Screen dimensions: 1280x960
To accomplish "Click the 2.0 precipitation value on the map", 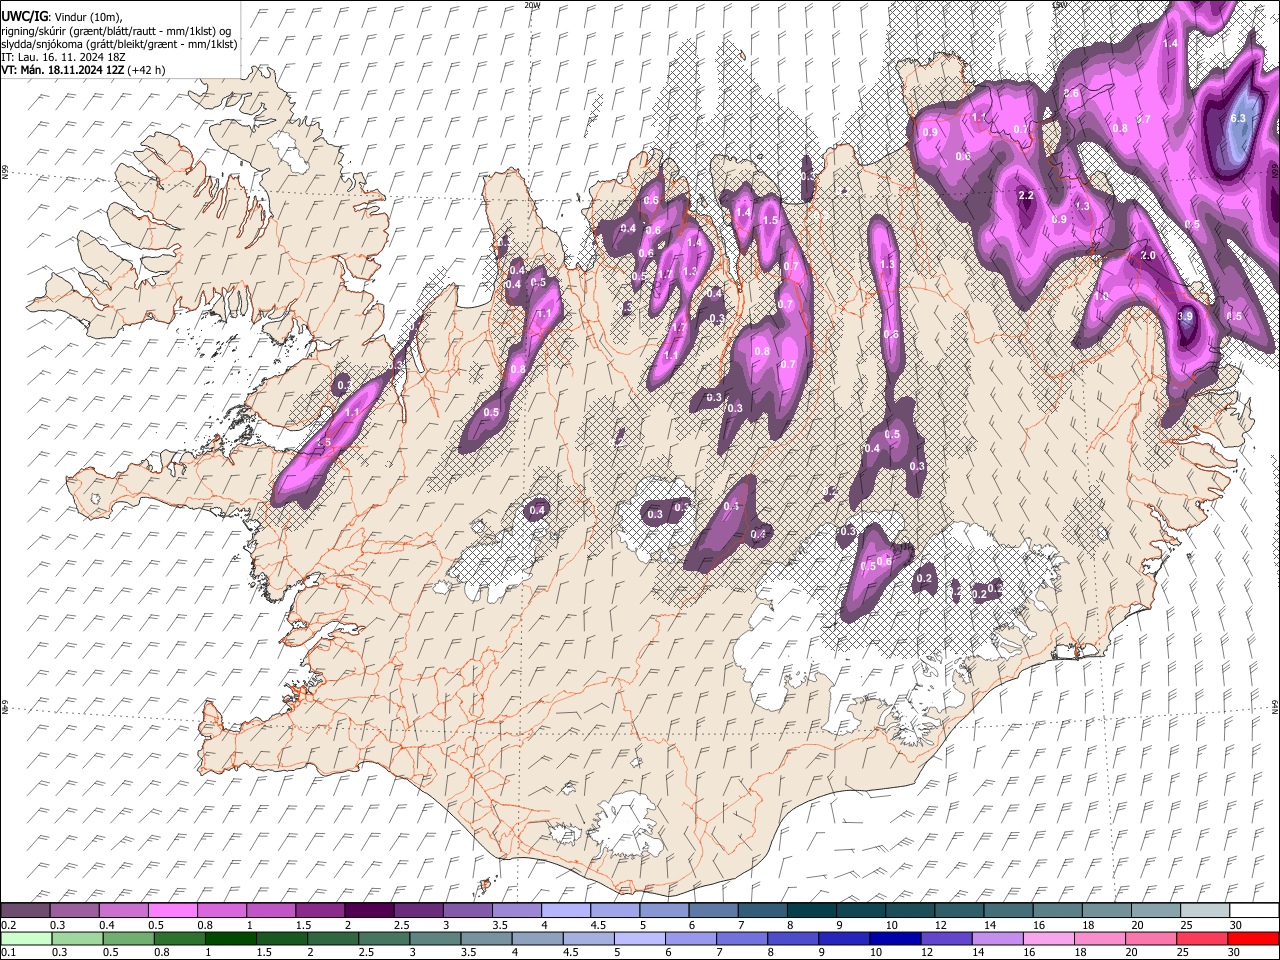I will coord(1148,255).
